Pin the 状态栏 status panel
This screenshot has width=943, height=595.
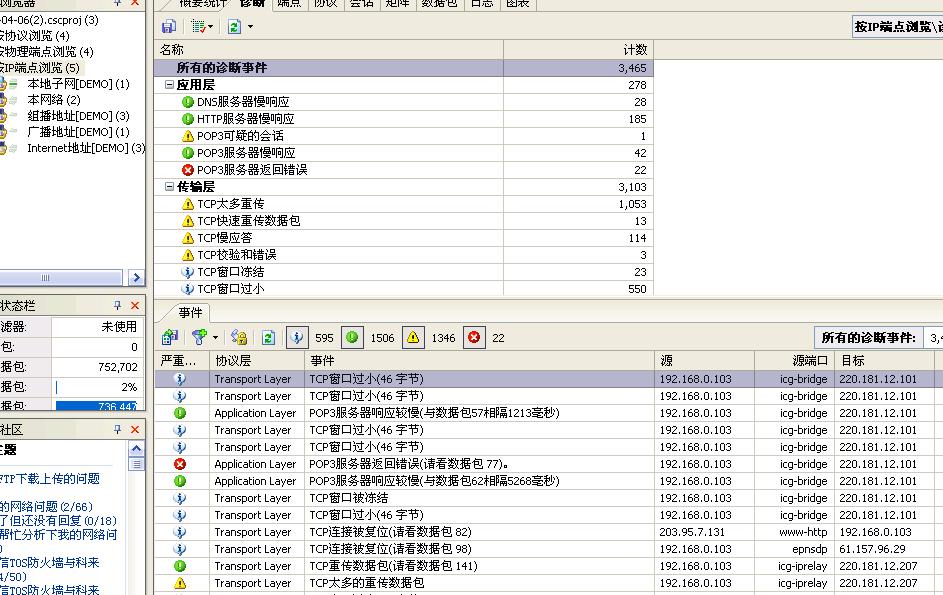(117, 305)
